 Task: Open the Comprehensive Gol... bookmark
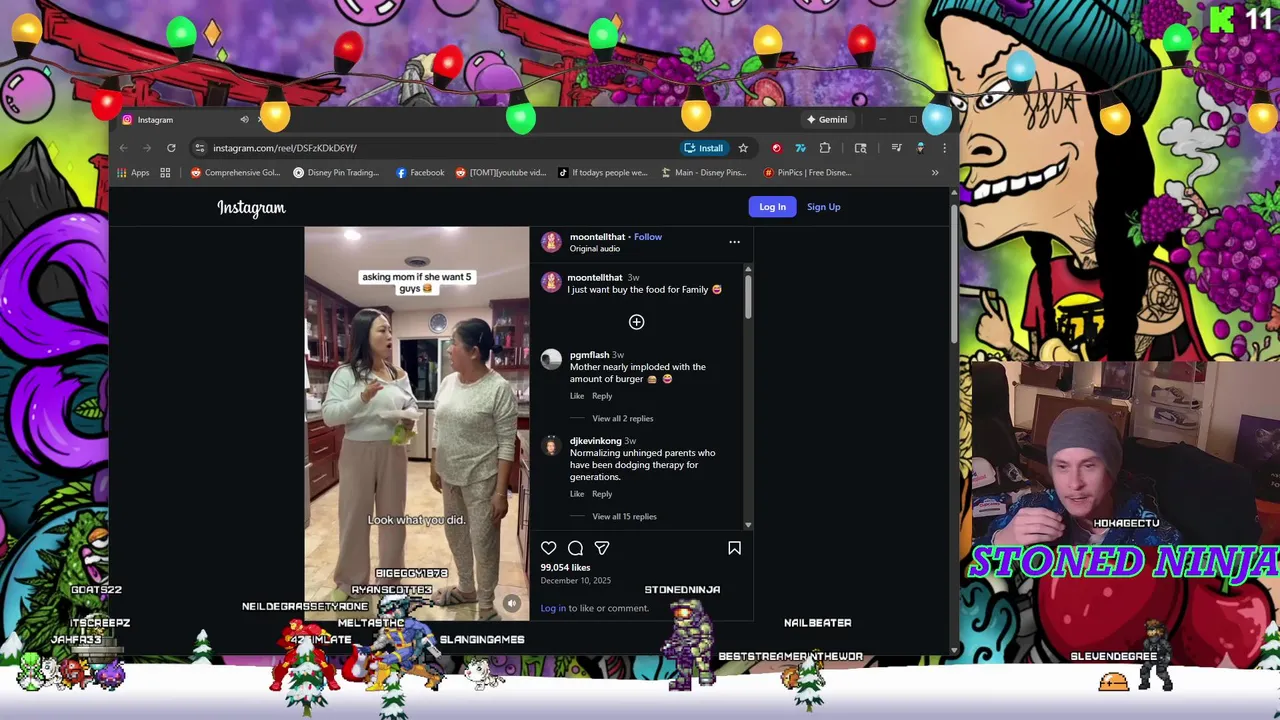[x=236, y=173]
